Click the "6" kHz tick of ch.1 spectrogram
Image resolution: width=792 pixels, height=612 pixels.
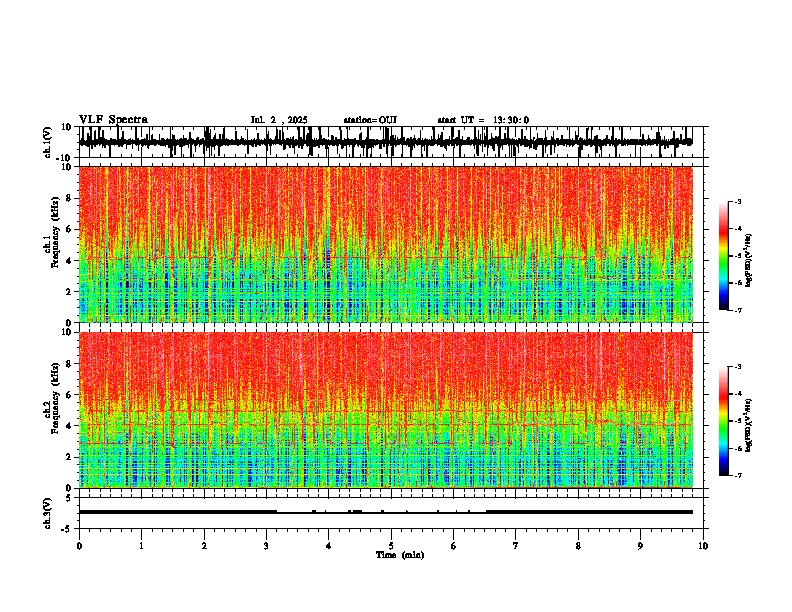[69, 230]
